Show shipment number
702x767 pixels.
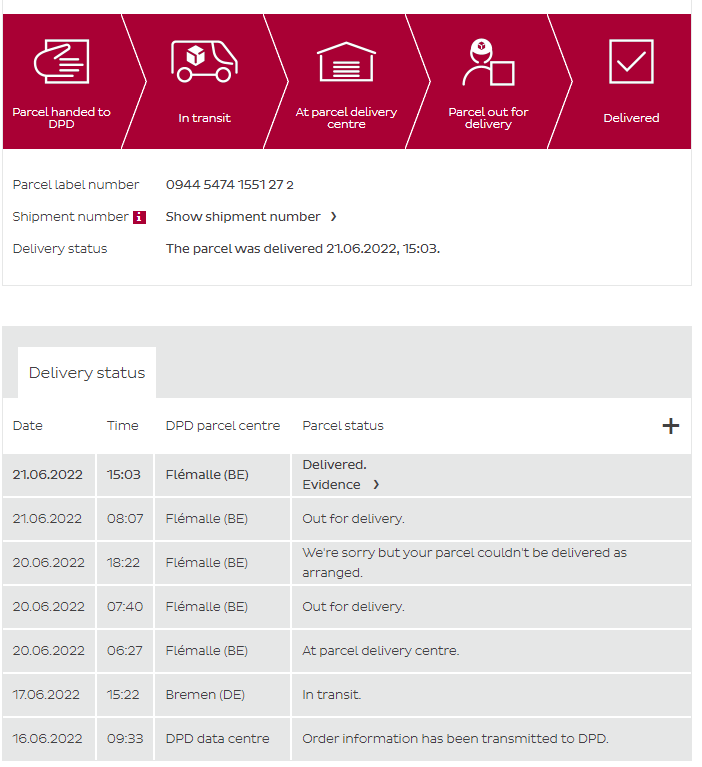pos(243,217)
